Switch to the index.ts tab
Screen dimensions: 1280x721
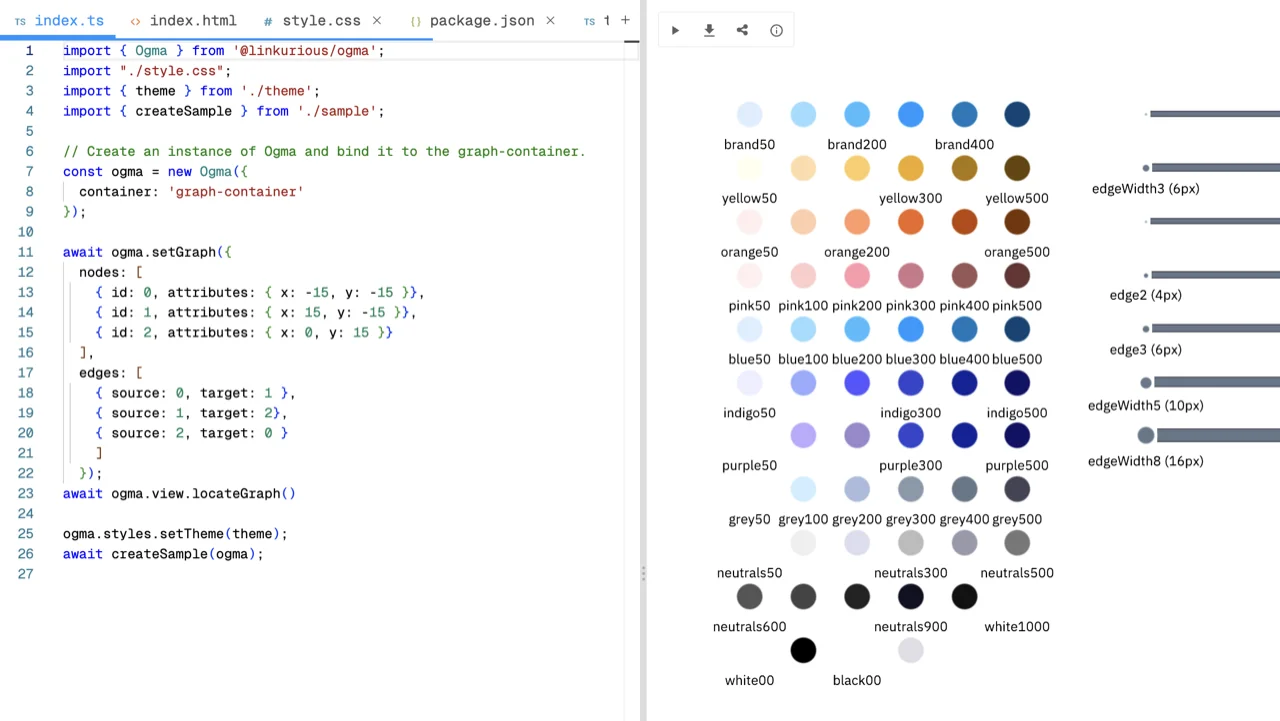click(x=59, y=20)
